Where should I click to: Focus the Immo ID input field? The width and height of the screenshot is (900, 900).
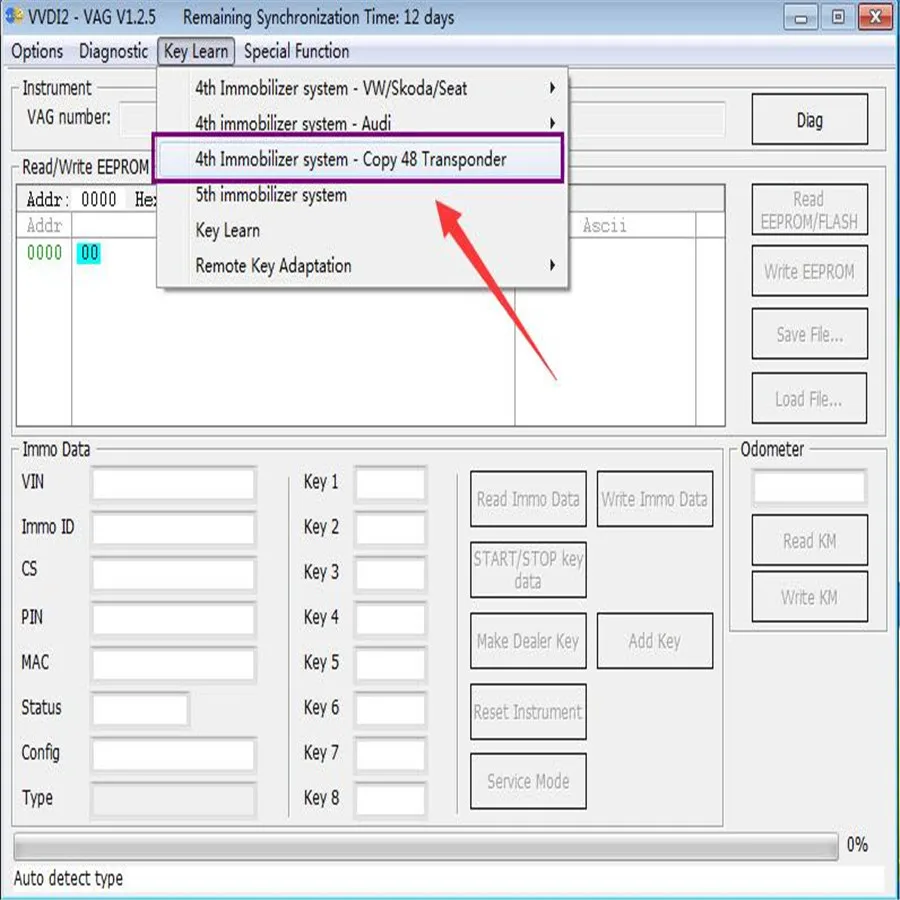173,529
